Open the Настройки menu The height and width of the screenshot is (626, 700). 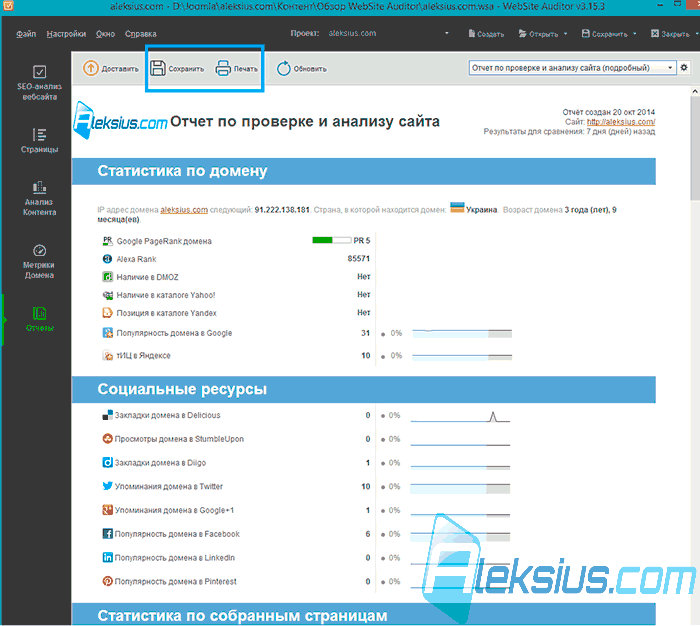[x=66, y=34]
